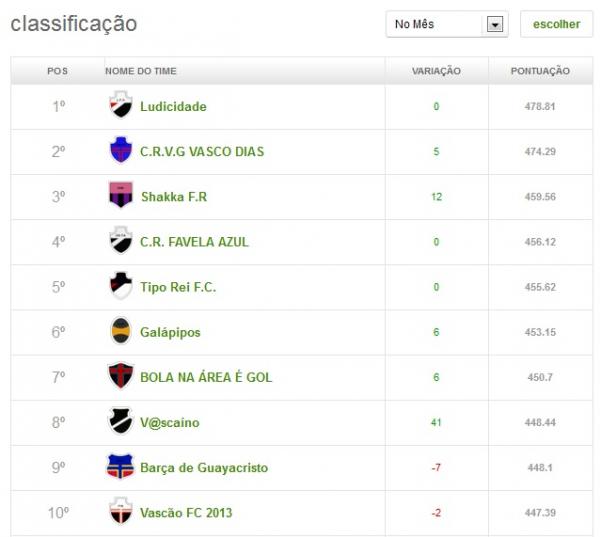The height and width of the screenshot is (537, 600).
Task: Sort by the VARIAÇÃO column header
Action: pyautogui.click(x=436, y=71)
